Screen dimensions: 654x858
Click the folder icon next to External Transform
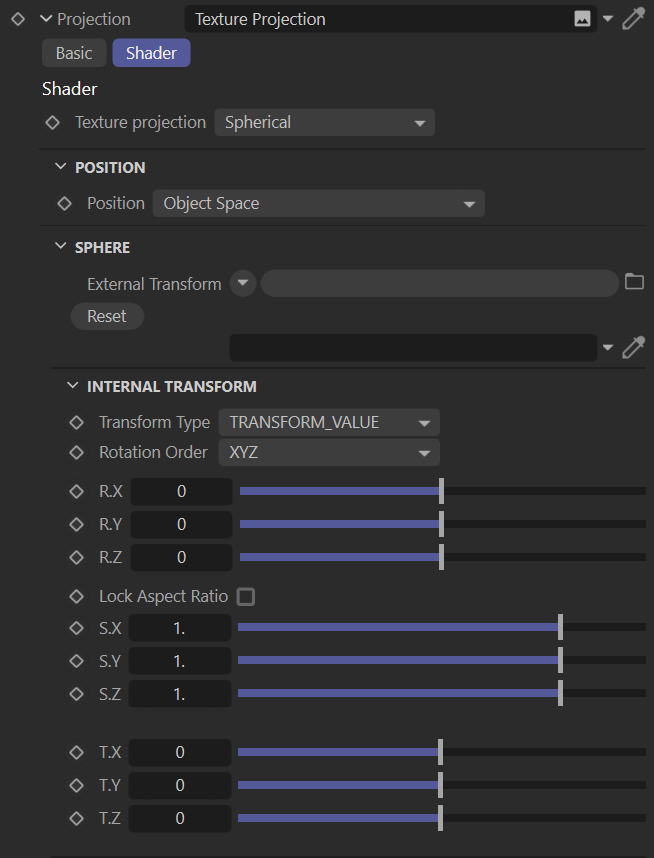pos(634,283)
